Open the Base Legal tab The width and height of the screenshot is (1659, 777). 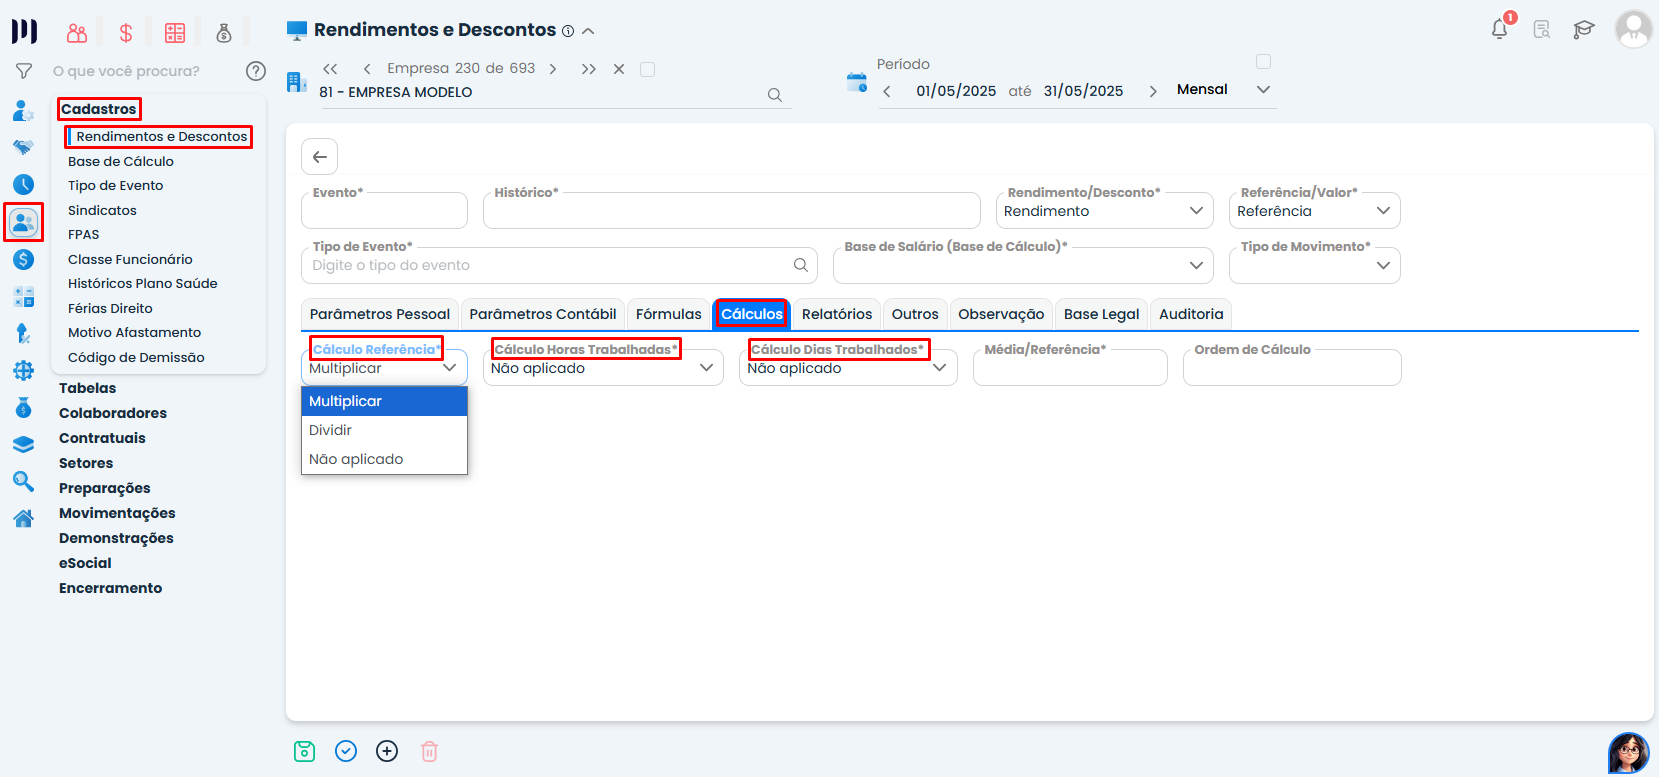[1101, 314]
